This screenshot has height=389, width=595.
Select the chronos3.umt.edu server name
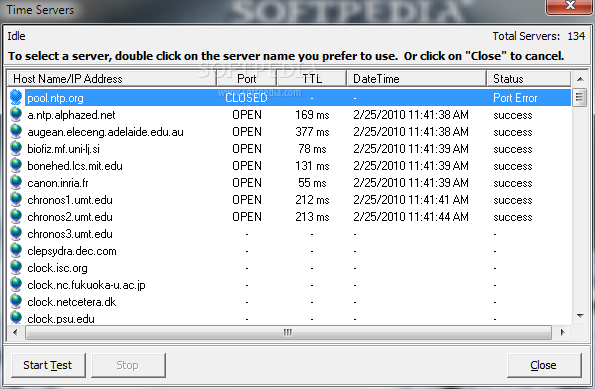point(70,234)
